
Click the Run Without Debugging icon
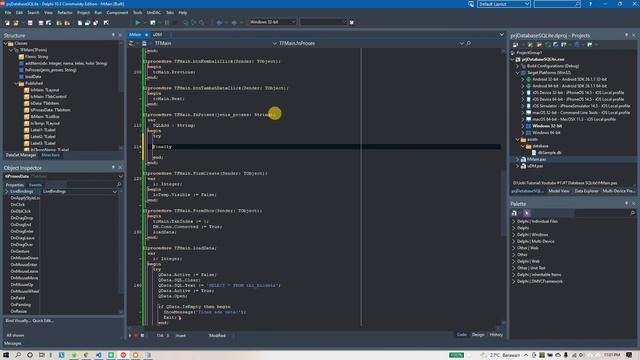point(153,23)
